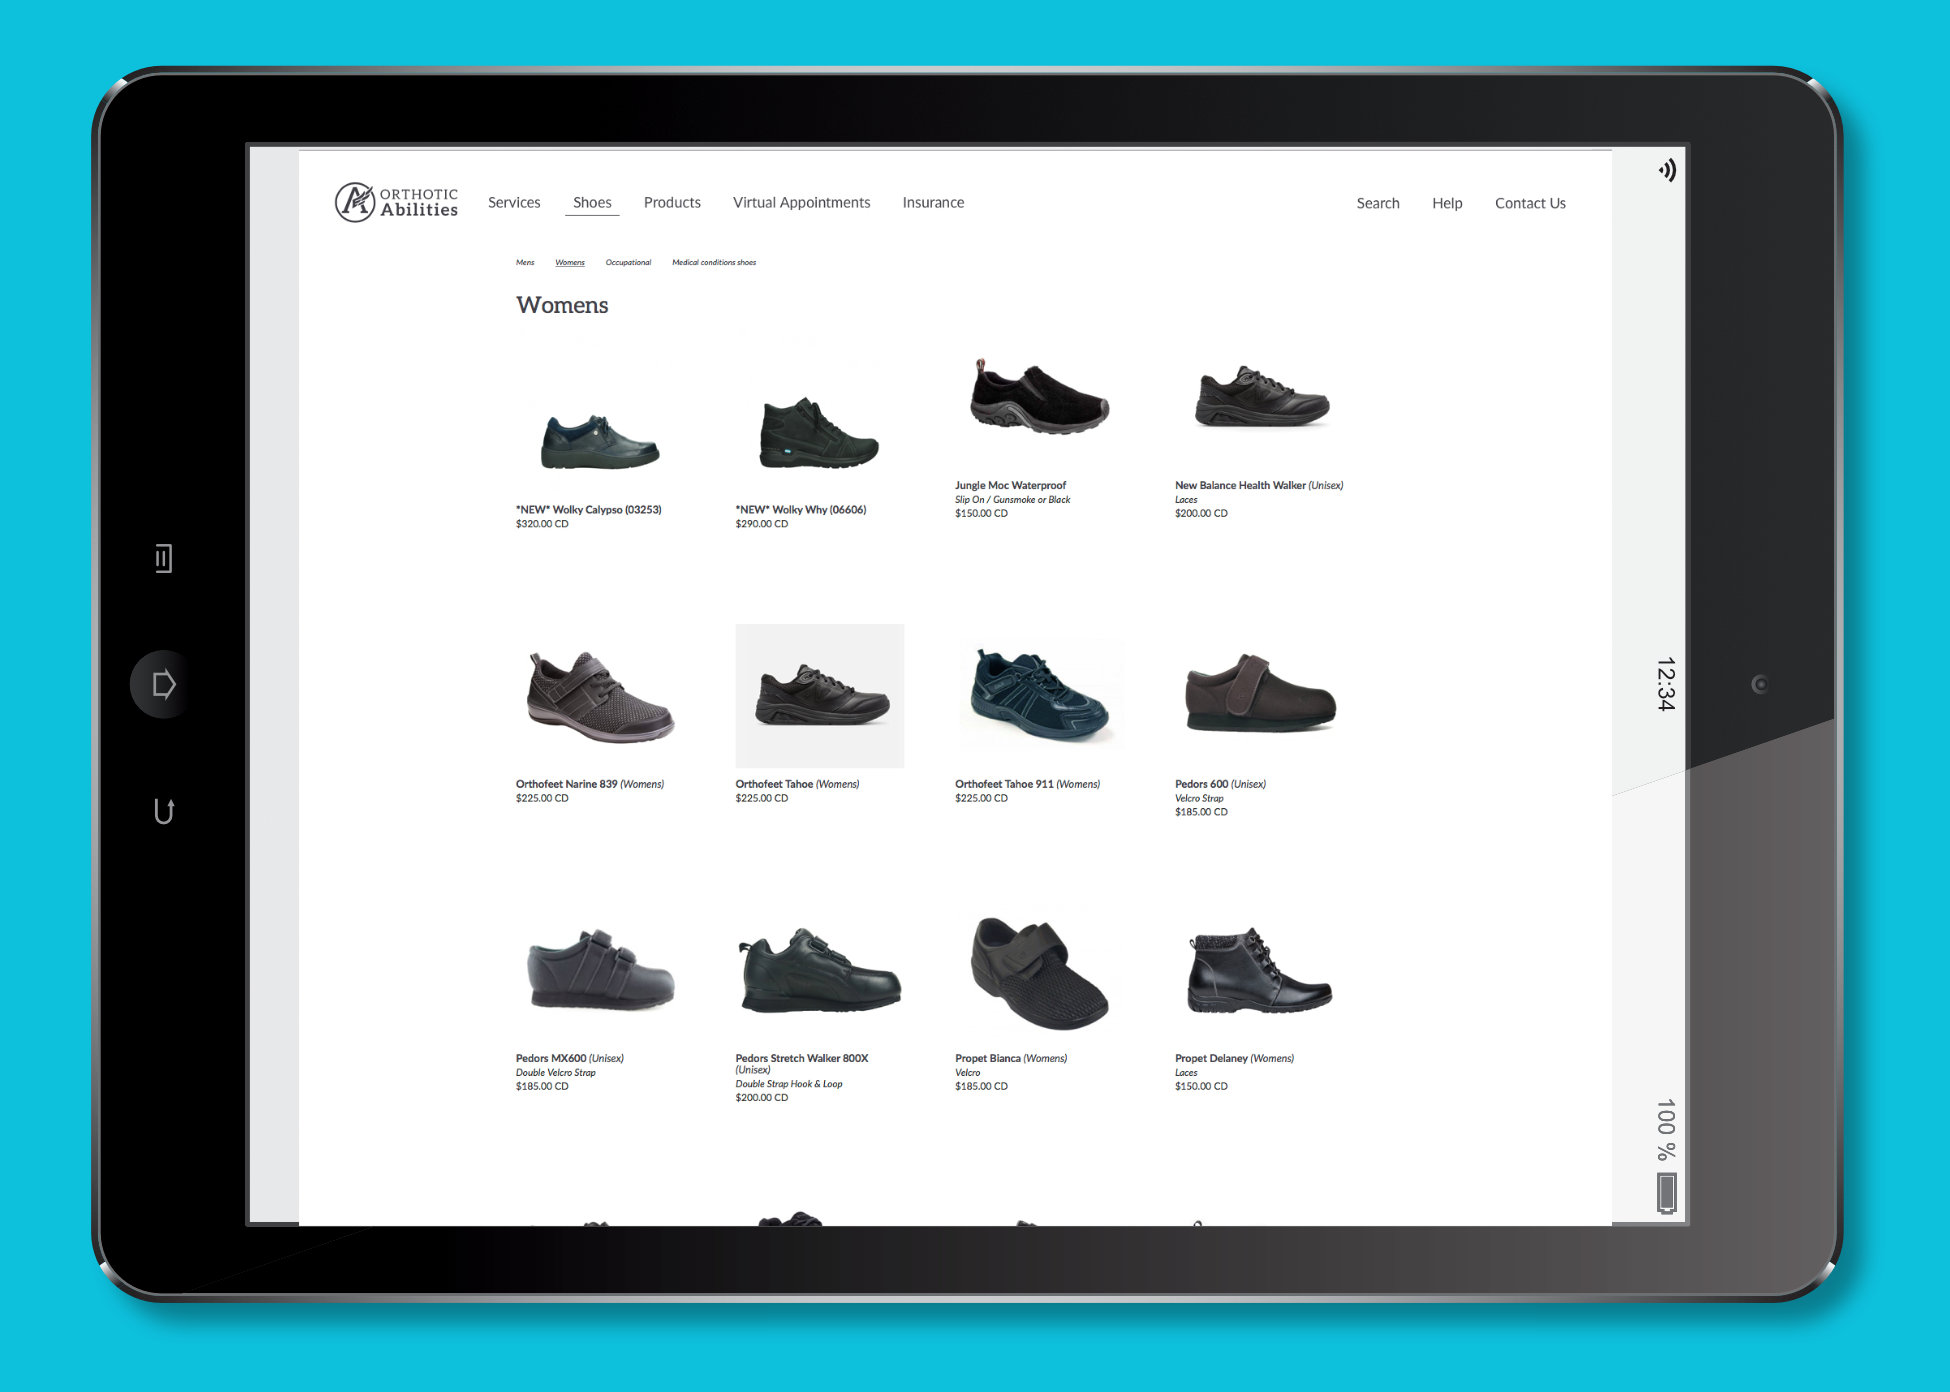Click 'Double Strap Hook & Loop' text
The width and height of the screenshot is (1950, 1392).
click(789, 1084)
